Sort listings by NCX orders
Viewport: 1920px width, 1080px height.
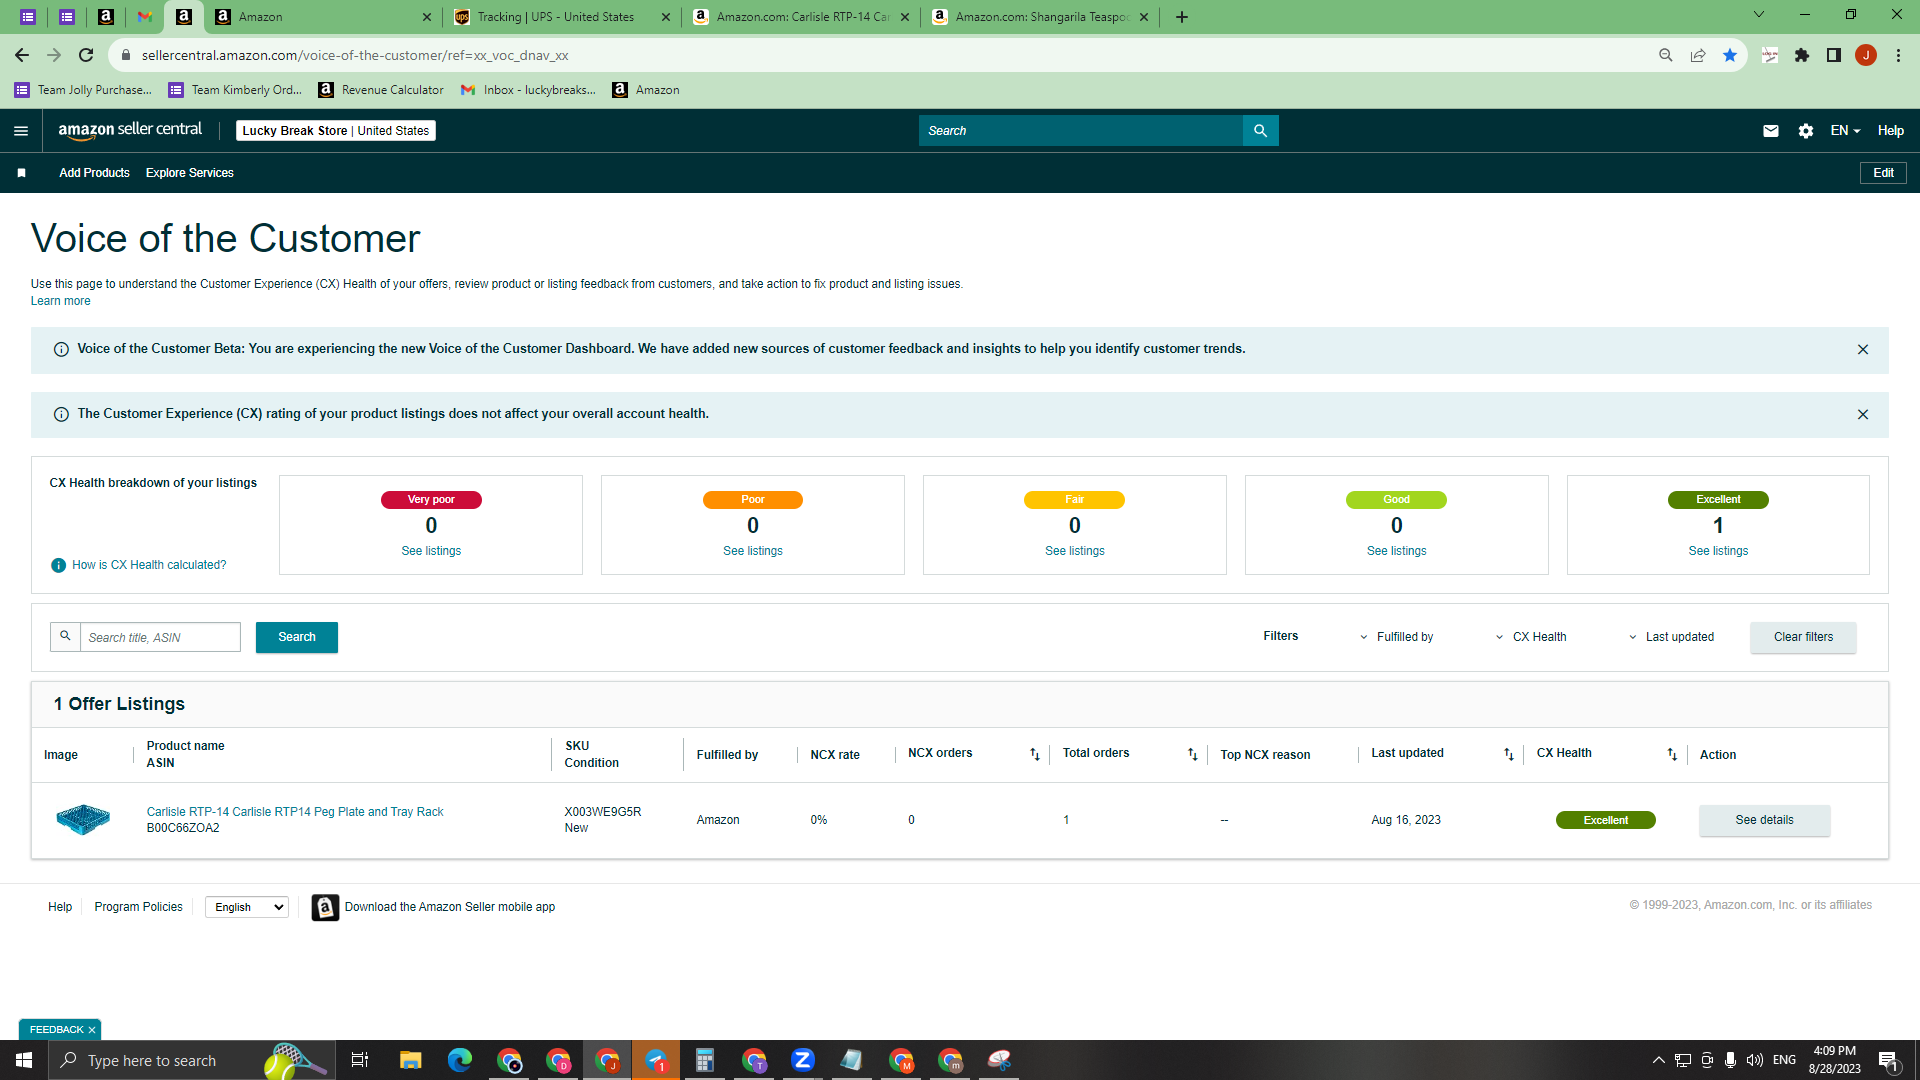tap(1034, 755)
